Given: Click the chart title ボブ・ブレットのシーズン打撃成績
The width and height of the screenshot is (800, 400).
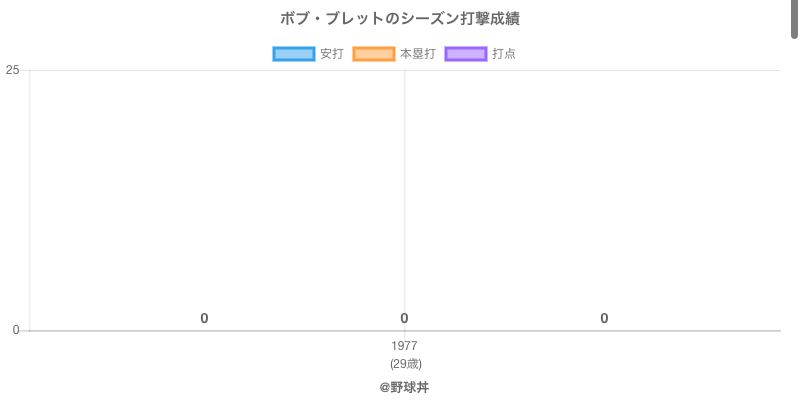Looking at the screenshot, I should point(400,19).
